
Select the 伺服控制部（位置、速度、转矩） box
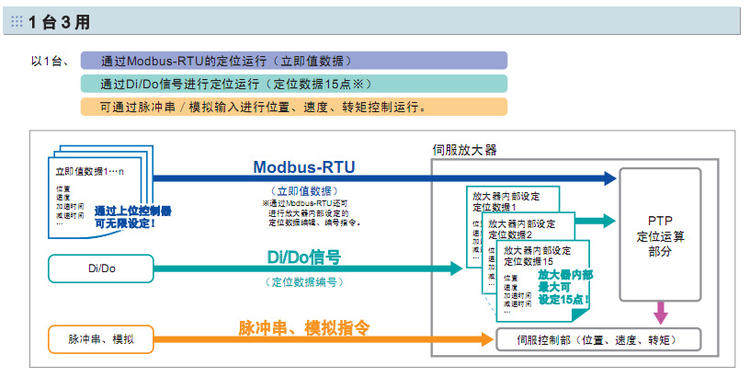(x=598, y=340)
